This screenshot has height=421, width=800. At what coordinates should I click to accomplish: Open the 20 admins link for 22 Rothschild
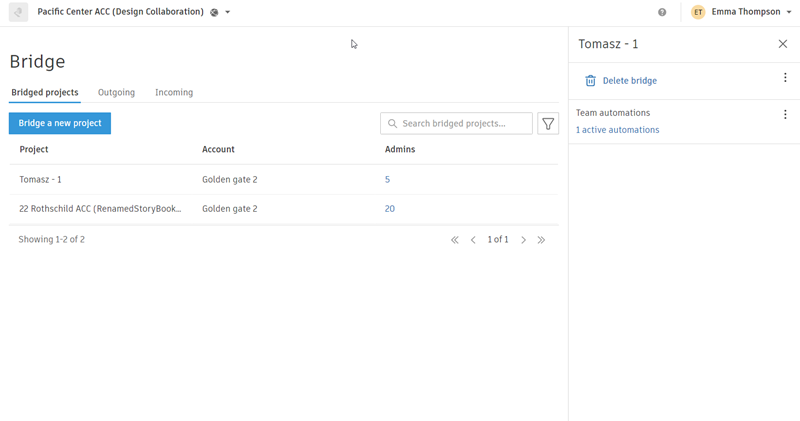coord(390,209)
